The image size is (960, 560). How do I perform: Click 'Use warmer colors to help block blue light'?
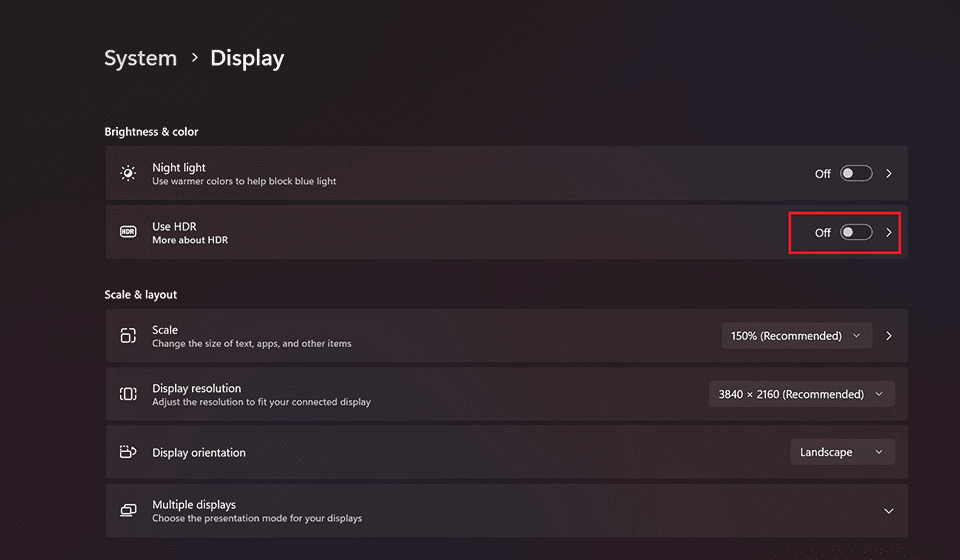pos(244,181)
